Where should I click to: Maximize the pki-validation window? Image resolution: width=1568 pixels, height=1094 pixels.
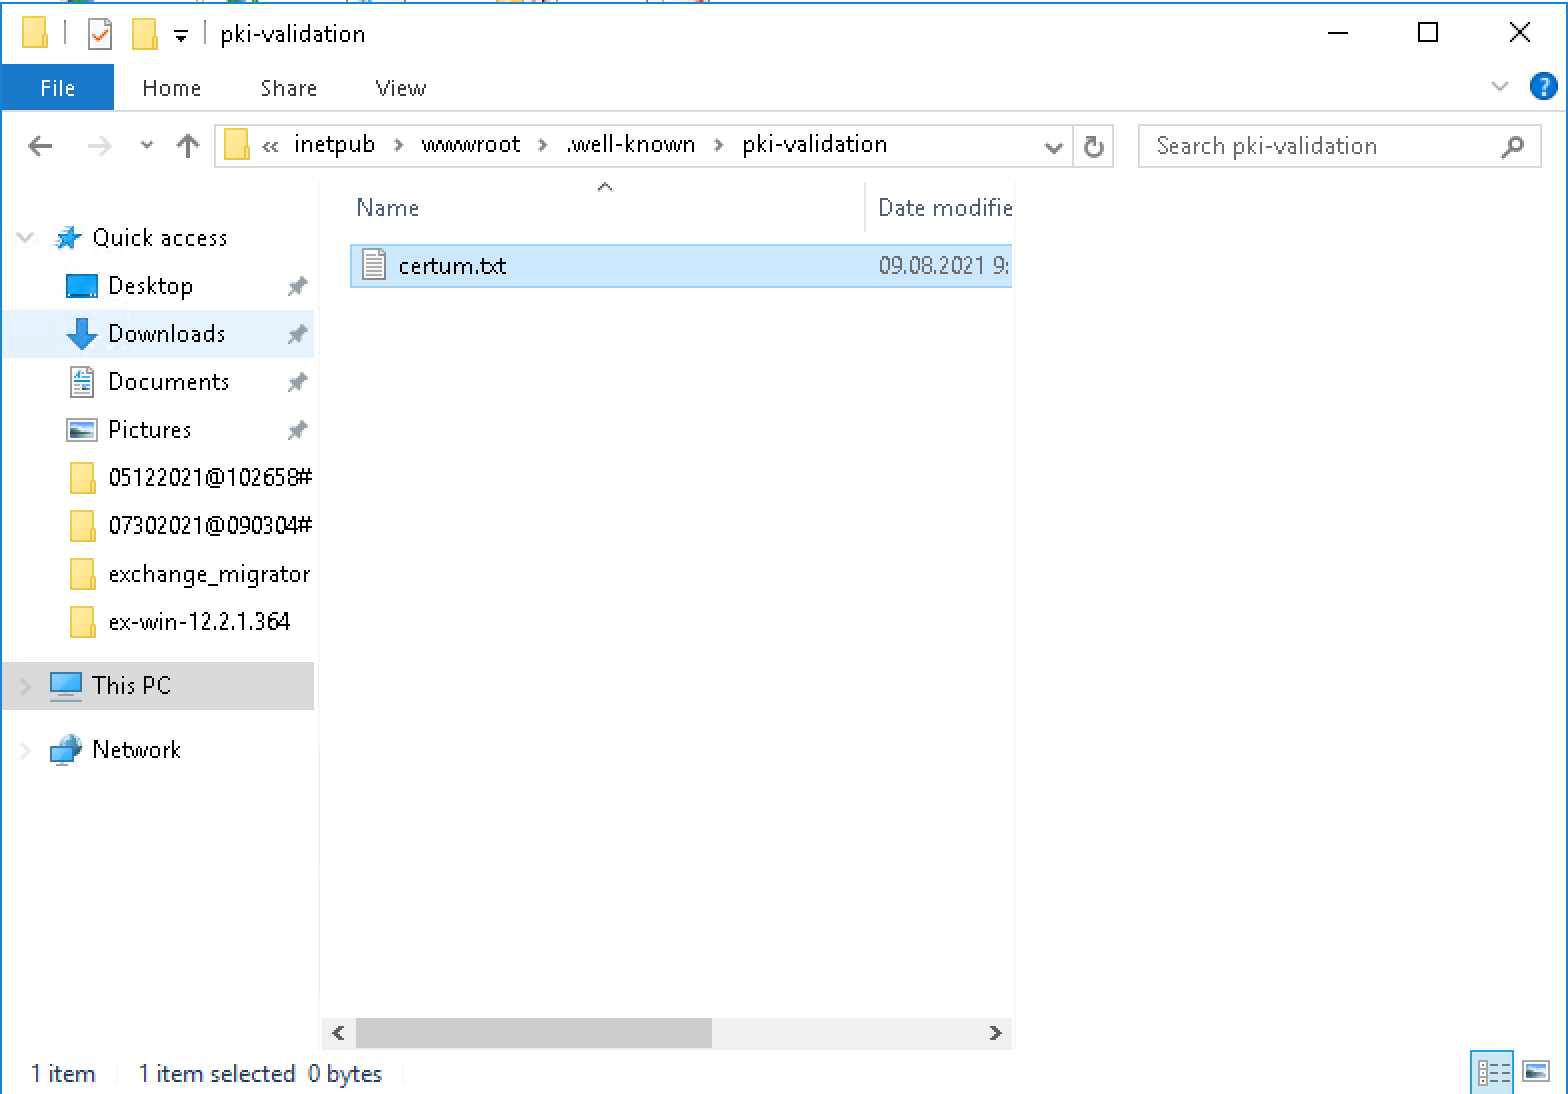tap(1428, 33)
